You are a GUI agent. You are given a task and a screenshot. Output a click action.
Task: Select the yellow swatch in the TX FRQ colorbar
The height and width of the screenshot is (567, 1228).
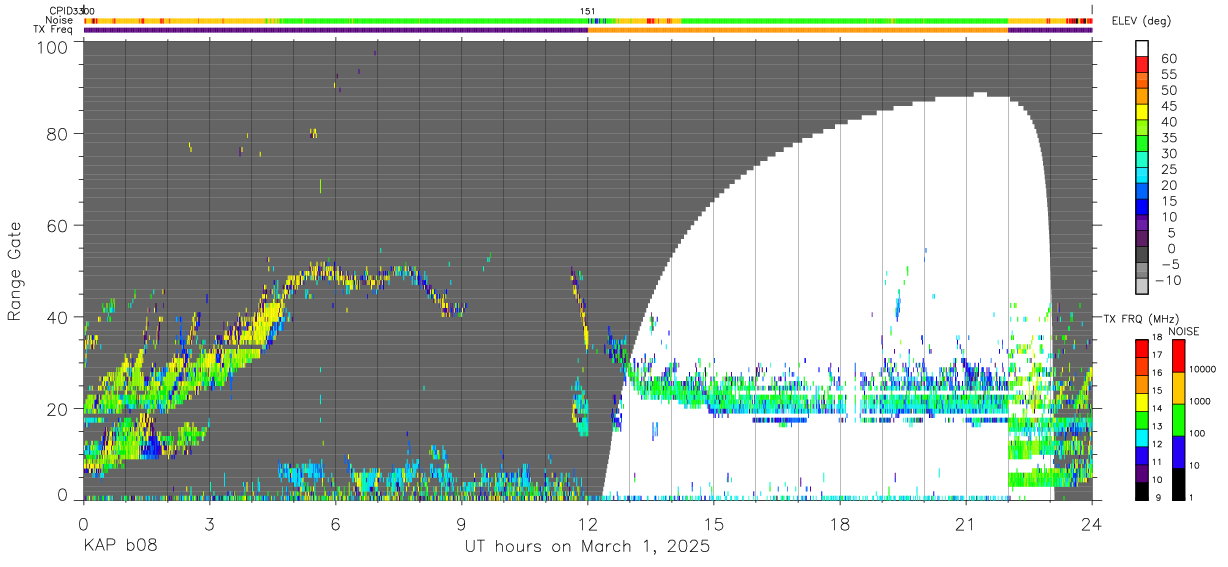click(1142, 402)
